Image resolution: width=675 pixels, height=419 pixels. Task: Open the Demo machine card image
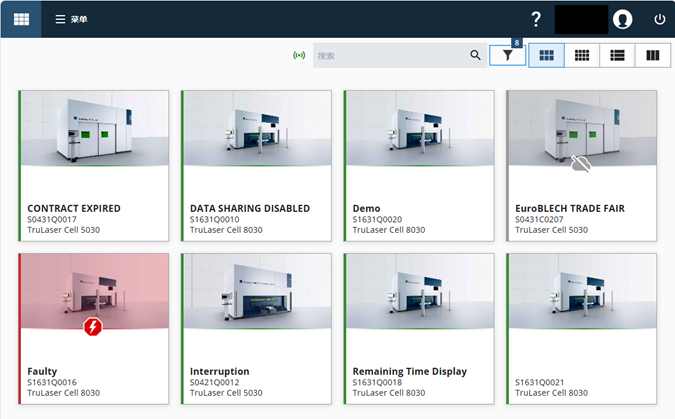point(420,128)
